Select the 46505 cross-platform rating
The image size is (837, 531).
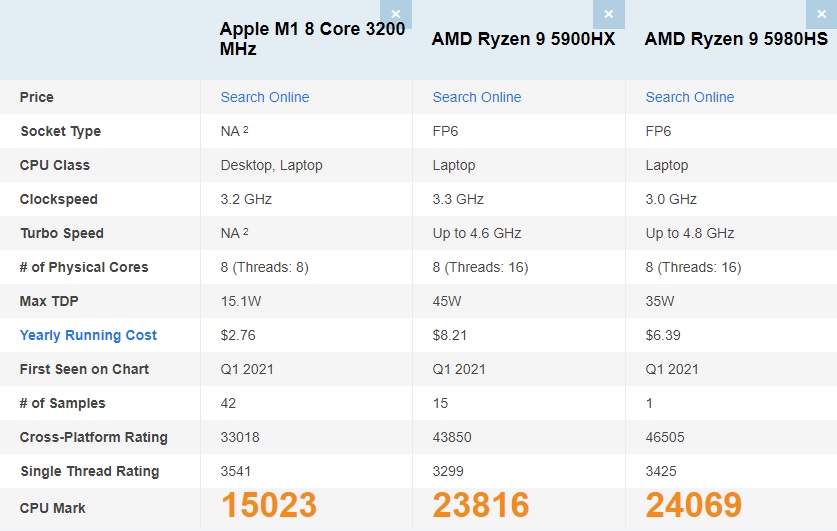tap(665, 438)
